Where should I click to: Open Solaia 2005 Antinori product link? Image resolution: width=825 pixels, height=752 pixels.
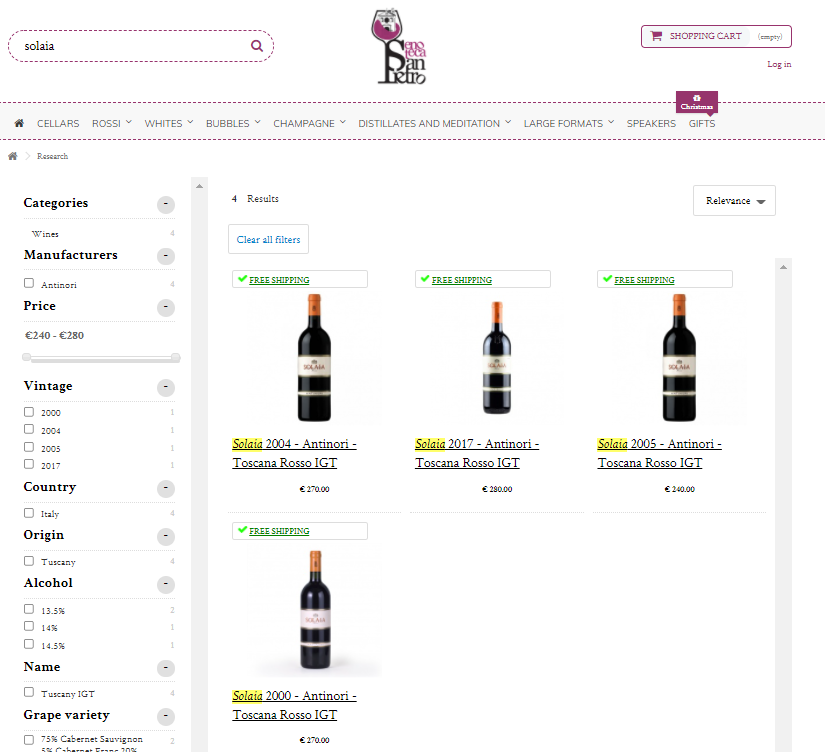659,453
